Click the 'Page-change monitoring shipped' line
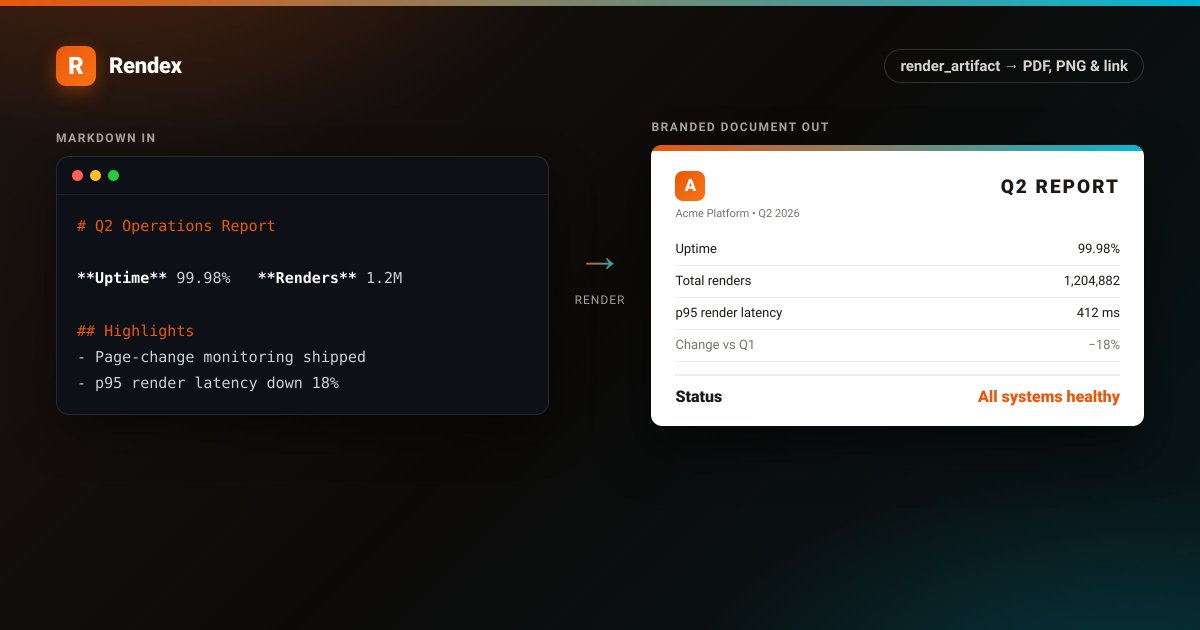1200x630 pixels. pyautogui.click(x=221, y=356)
